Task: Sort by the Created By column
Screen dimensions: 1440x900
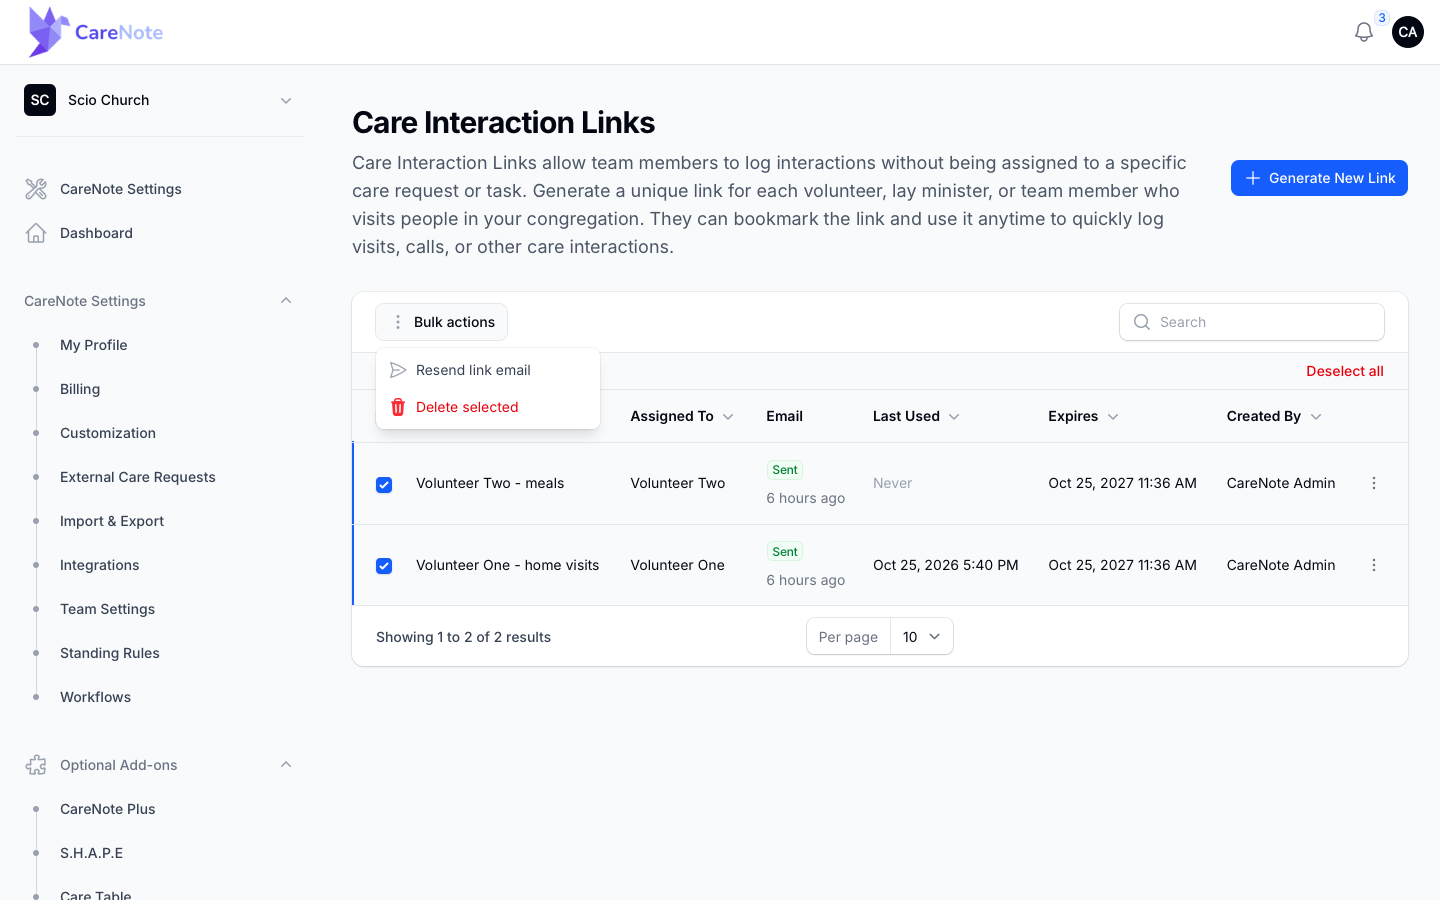Action: click(x=1274, y=416)
